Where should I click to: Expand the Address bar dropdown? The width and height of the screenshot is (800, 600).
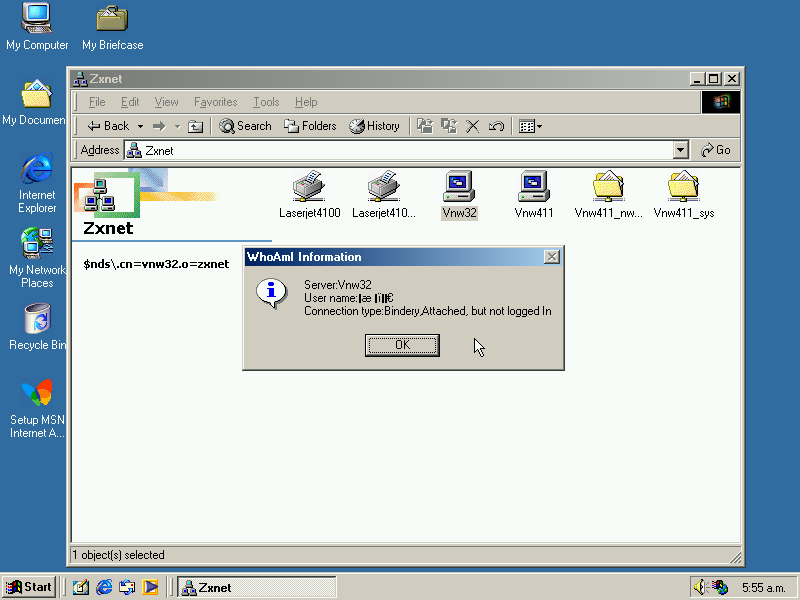pyautogui.click(x=680, y=150)
